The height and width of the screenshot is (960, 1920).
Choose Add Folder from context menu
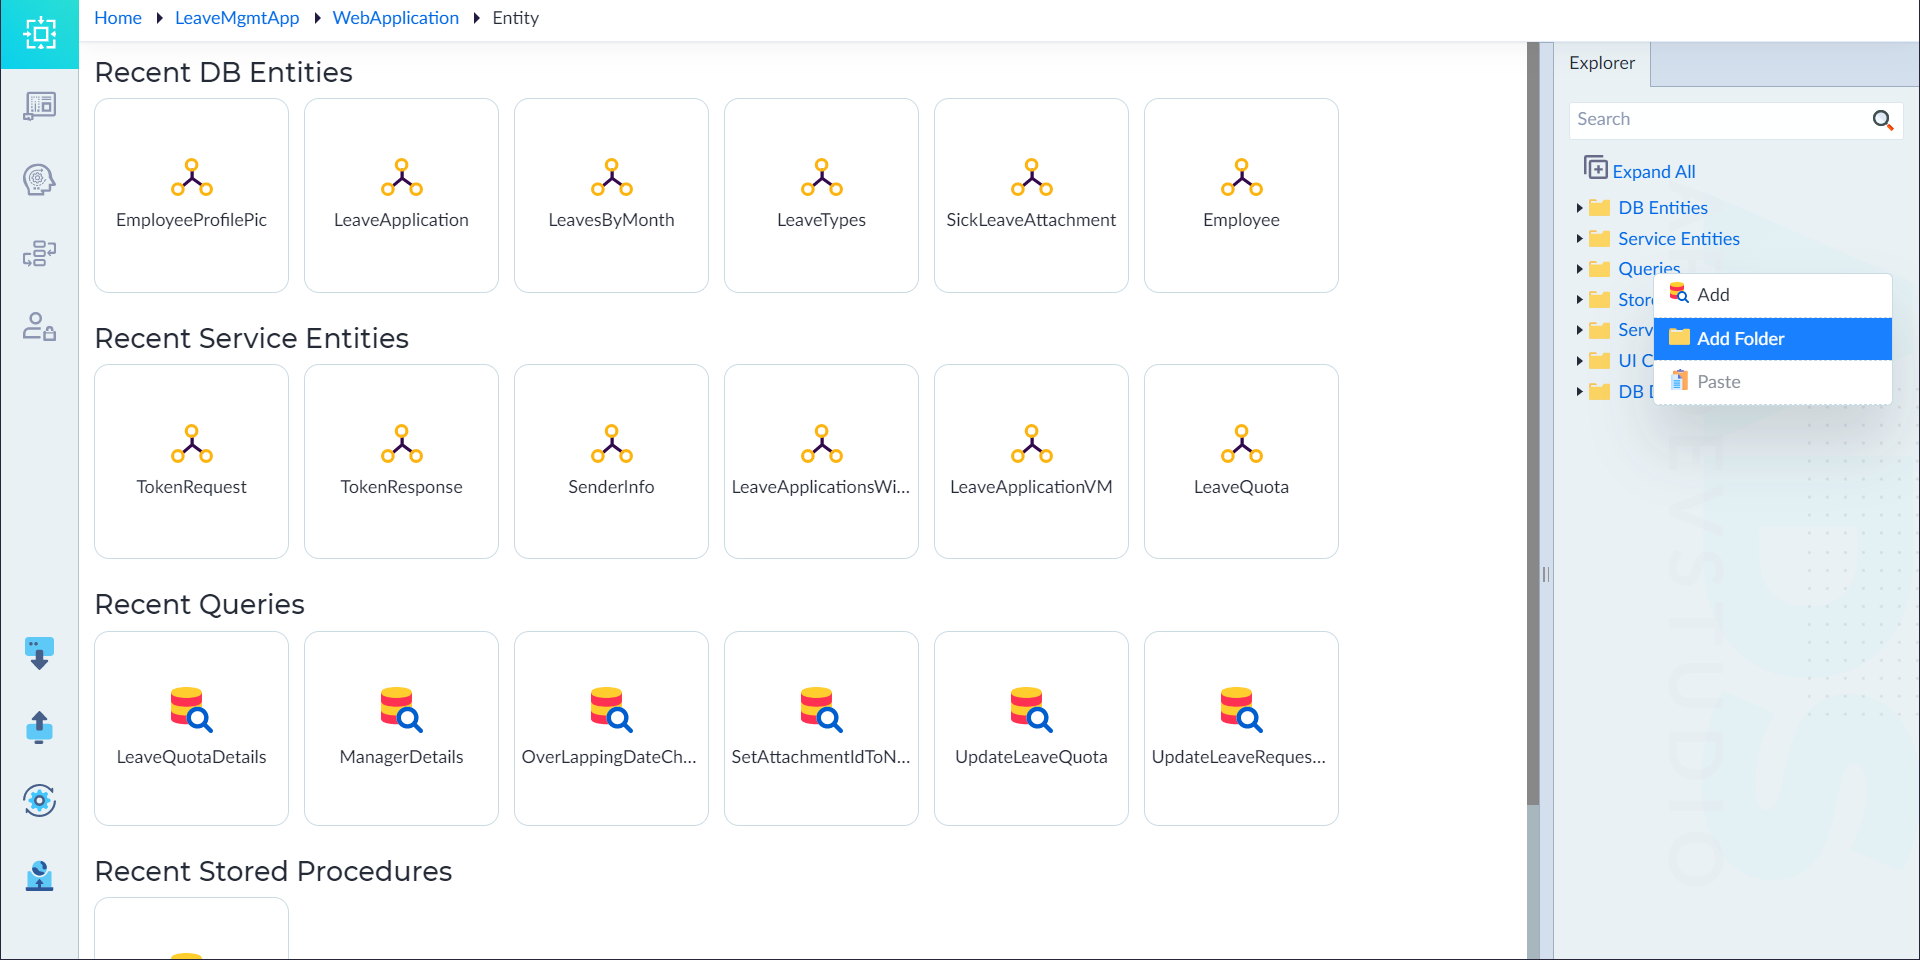[x=1772, y=339]
